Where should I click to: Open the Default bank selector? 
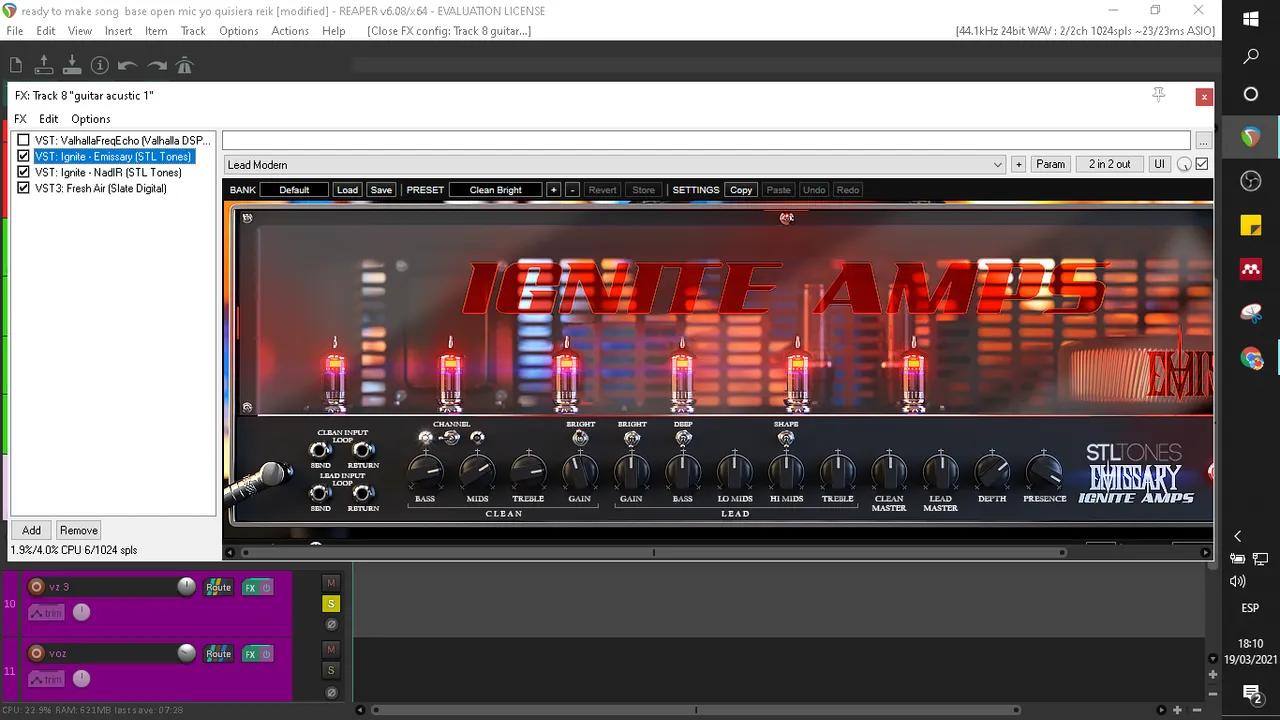click(x=294, y=190)
